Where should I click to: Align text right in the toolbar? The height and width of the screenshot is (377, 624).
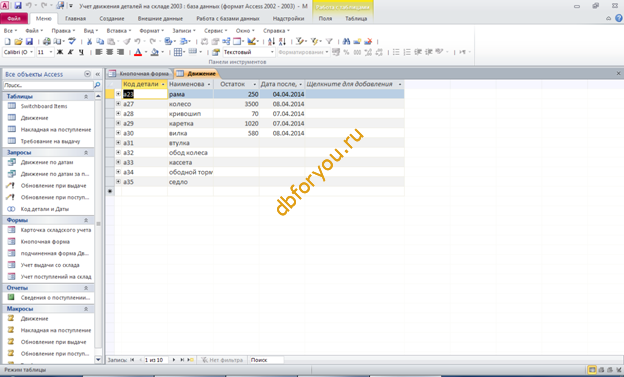point(120,52)
